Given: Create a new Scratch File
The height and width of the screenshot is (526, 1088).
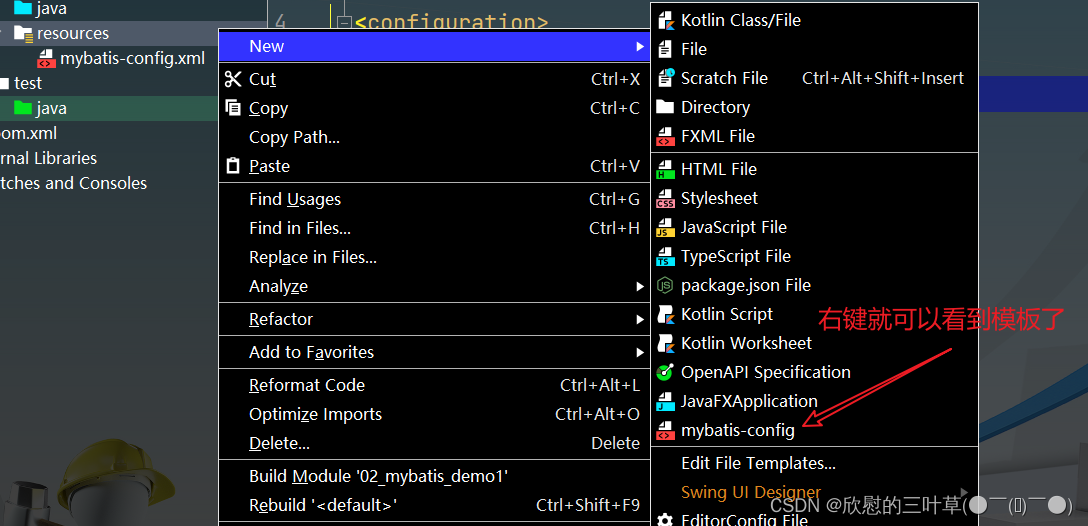Looking at the screenshot, I should tap(815, 78).
